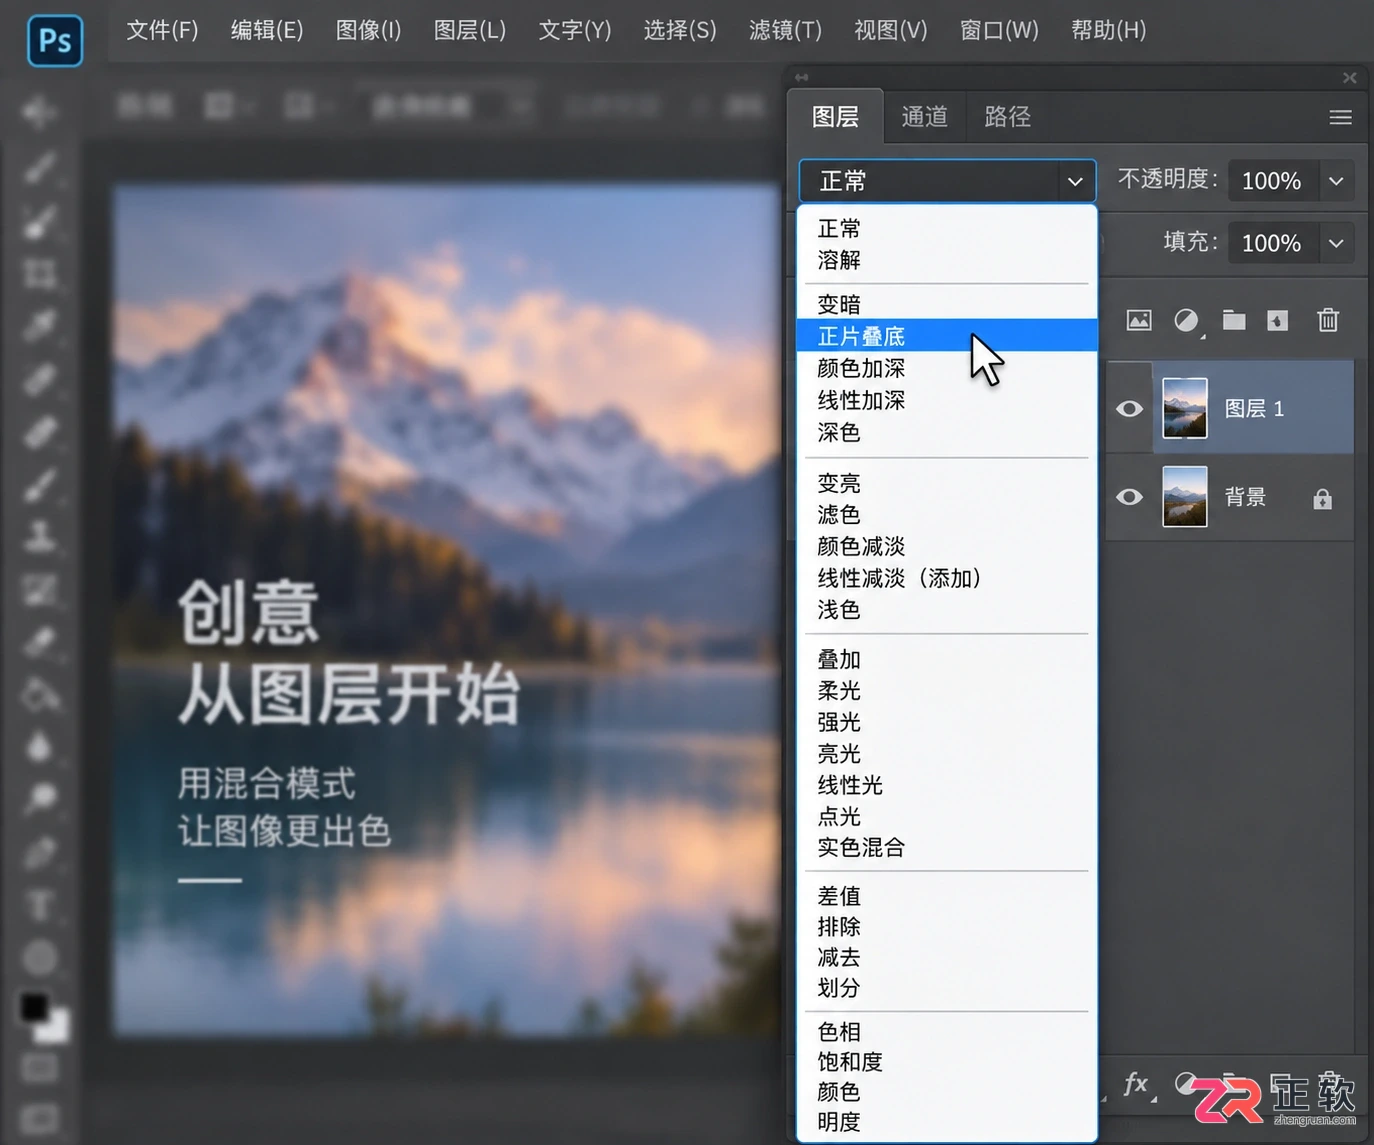This screenshot has height=1145, width=1374.
Task: Expand the 填充 slider chevron
Action: (x=1336, y=243)
